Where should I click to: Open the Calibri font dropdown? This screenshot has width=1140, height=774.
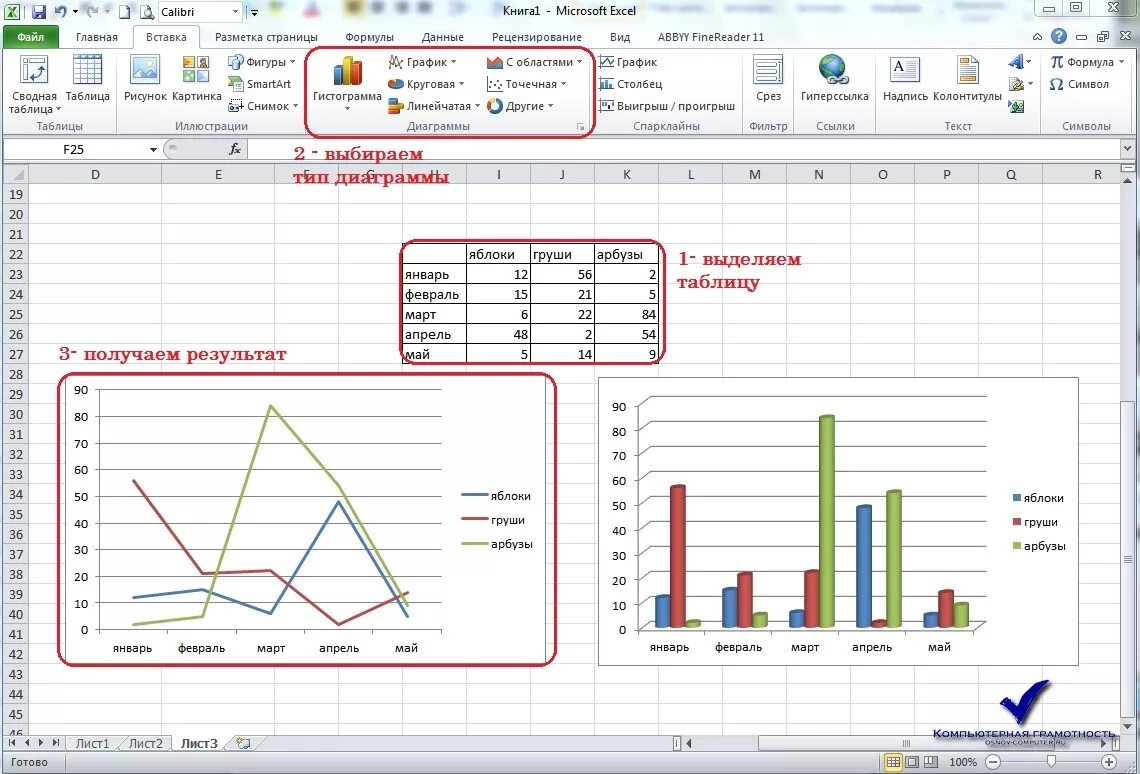click(235, 12)
